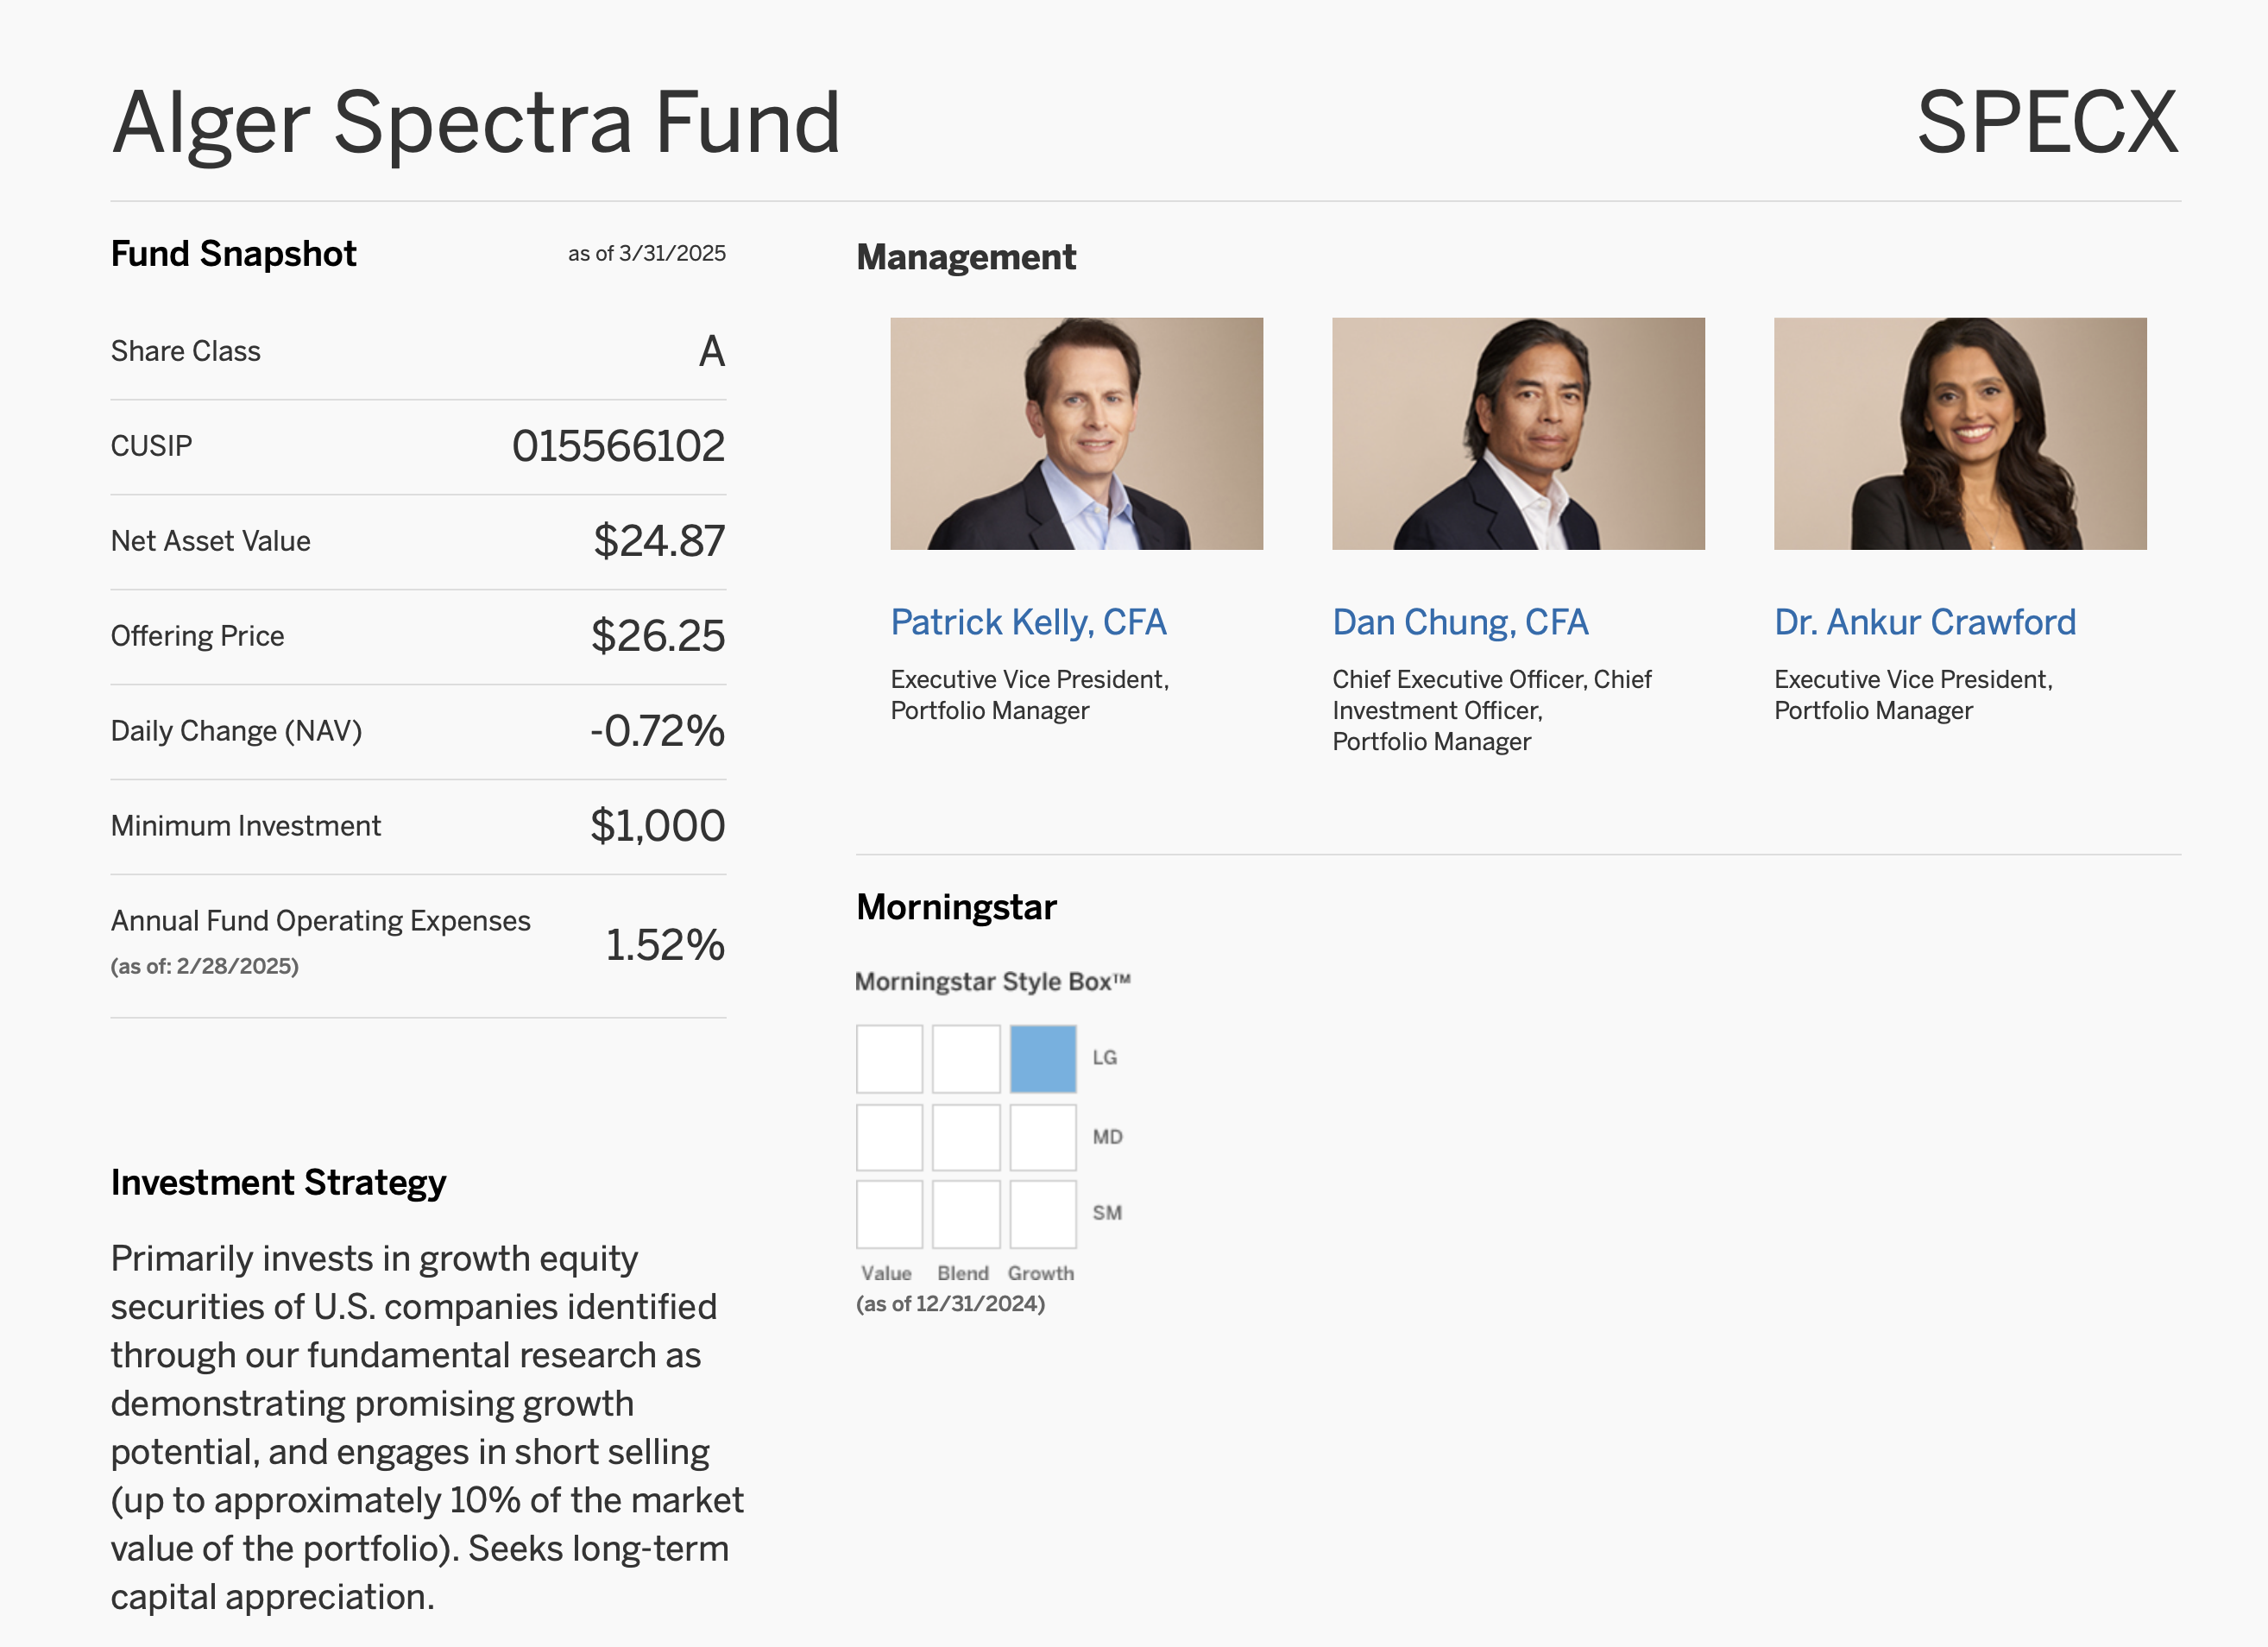Select the blue Large Growth style box cell
This screenshot has width=2268, height=1647.
click(1043, 1058)
